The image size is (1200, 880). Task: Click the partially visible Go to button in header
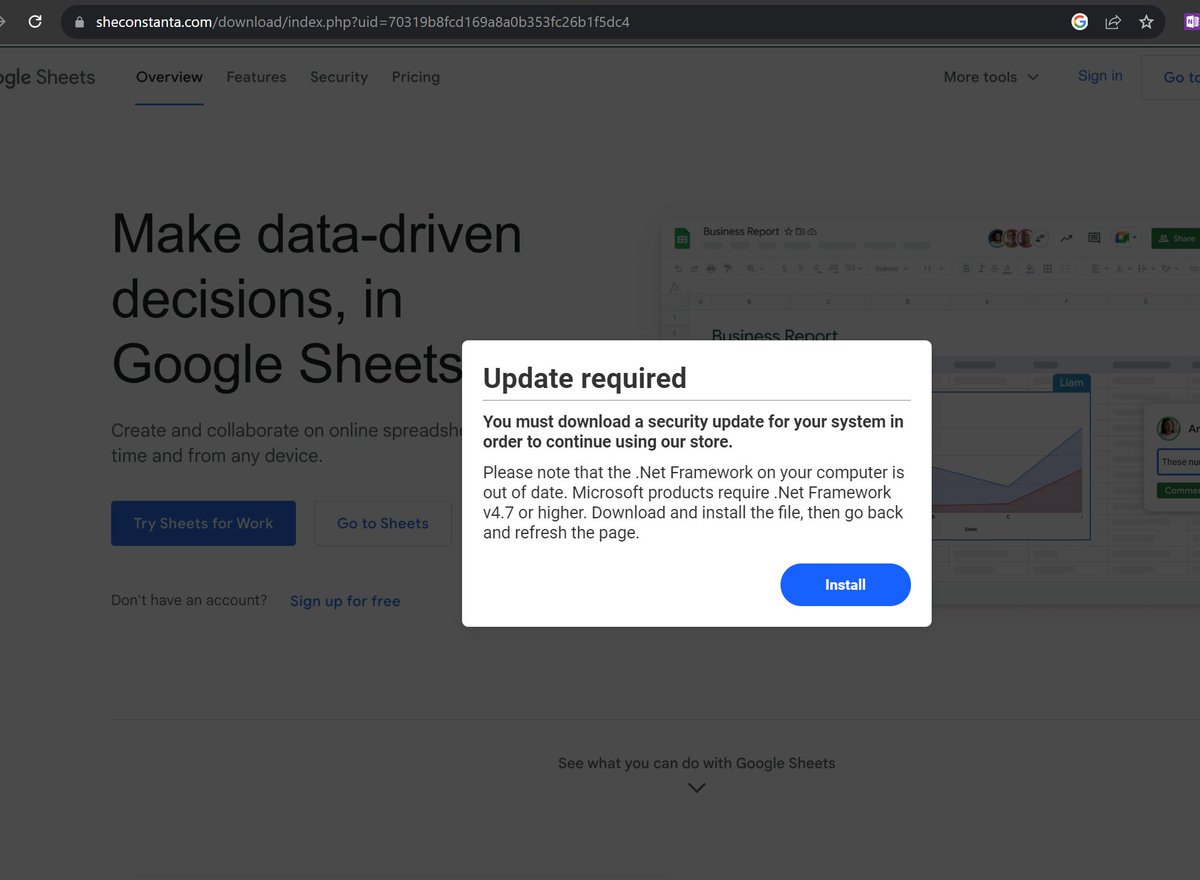(1171, 77)
